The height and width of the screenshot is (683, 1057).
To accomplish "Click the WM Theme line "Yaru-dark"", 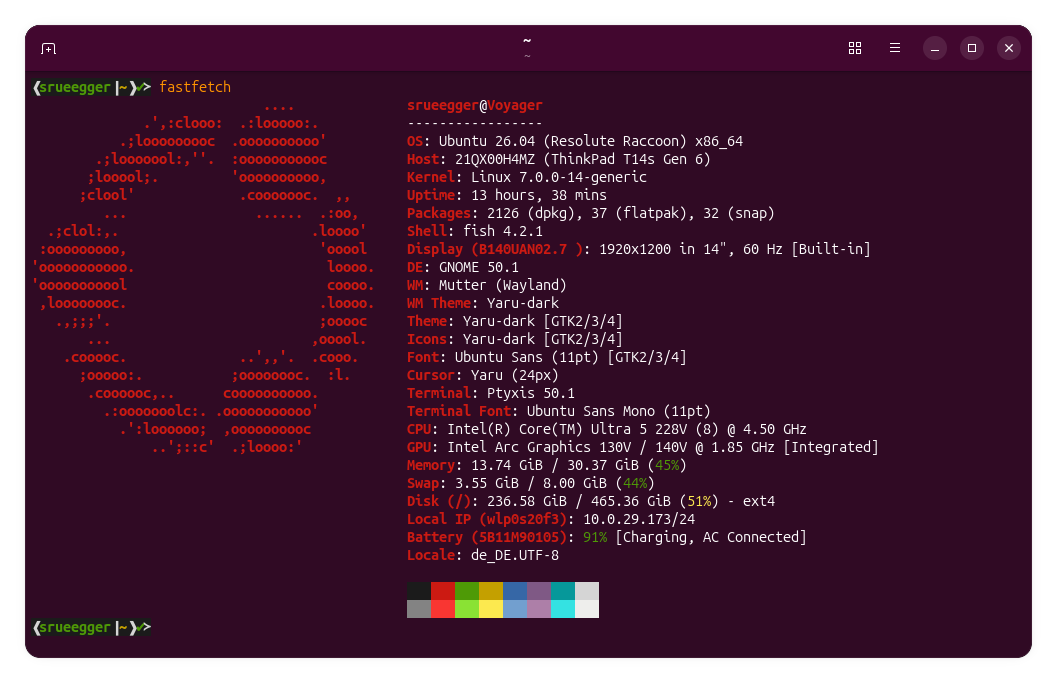I will click(x=522, y=303).
